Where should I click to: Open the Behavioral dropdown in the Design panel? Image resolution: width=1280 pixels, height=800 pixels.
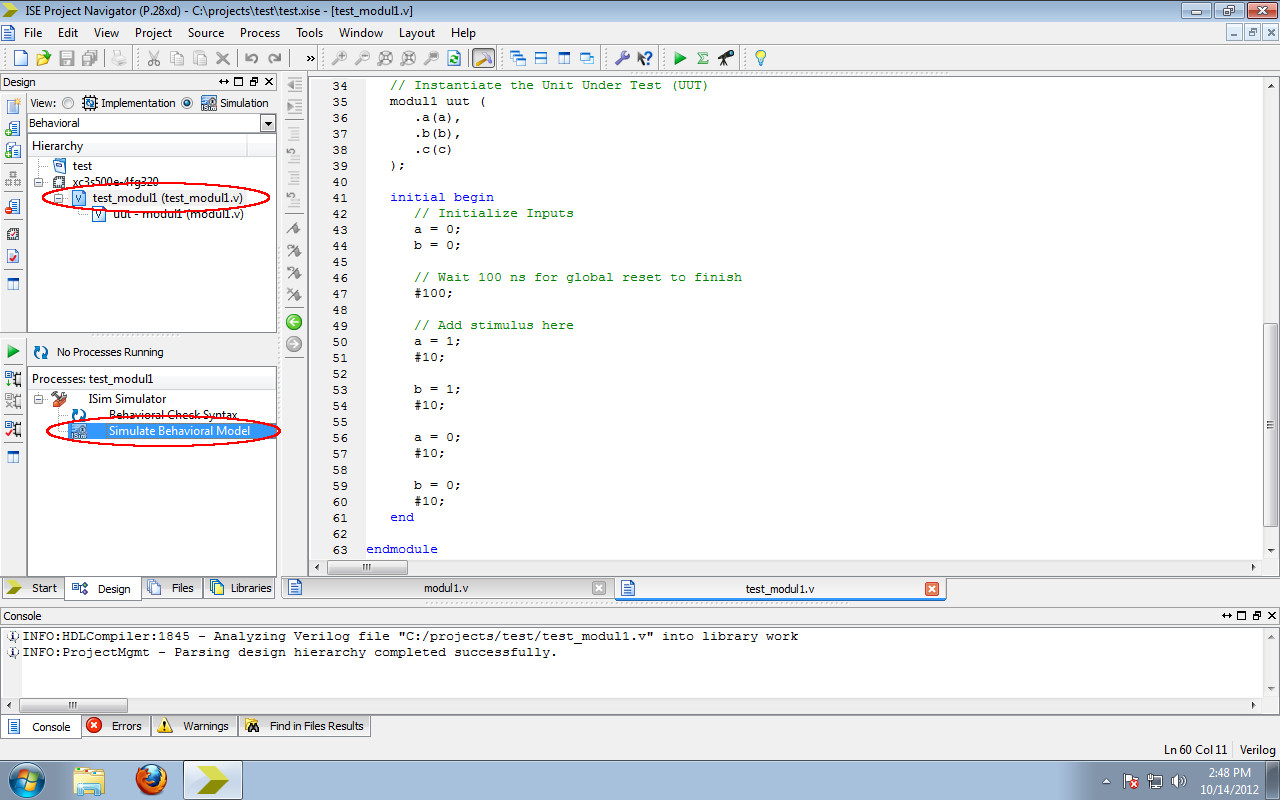tap(267, 123)
